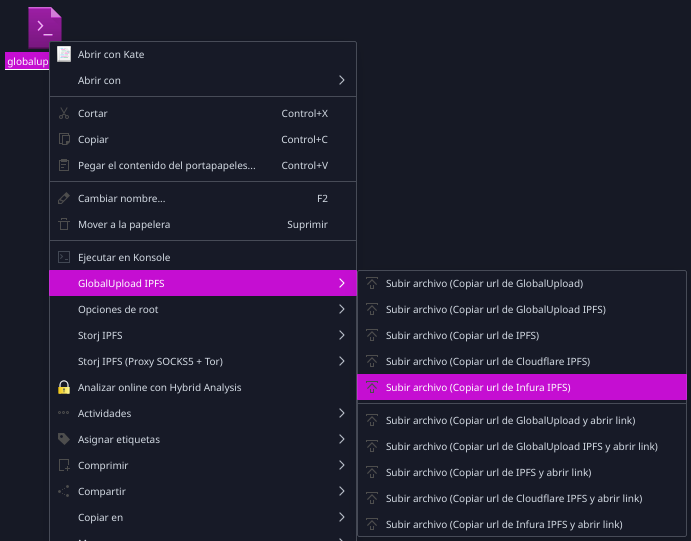
Task: Click the globalup file name label
Action: pos(27,61)
